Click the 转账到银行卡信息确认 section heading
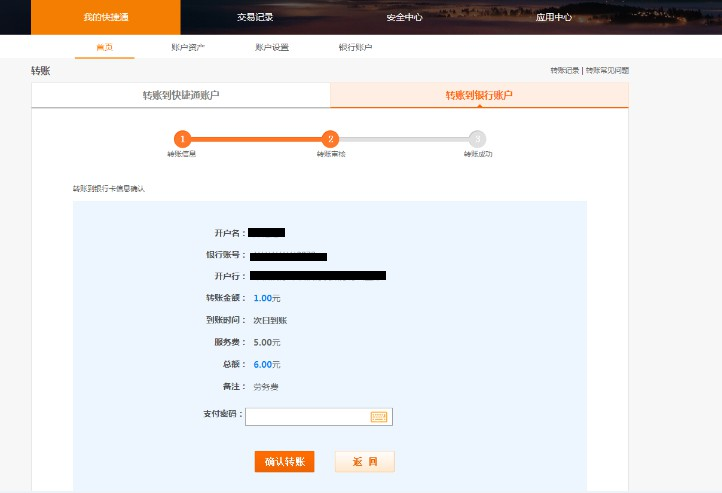This screenshot has width=722, height=493. [x=109, y=189]
